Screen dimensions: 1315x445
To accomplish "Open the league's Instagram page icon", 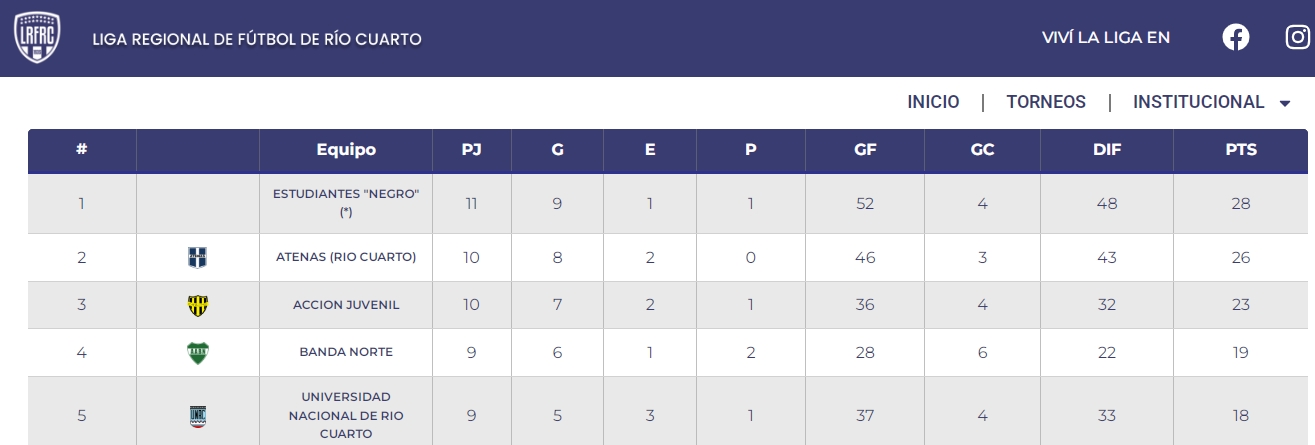I will 1298,38.
